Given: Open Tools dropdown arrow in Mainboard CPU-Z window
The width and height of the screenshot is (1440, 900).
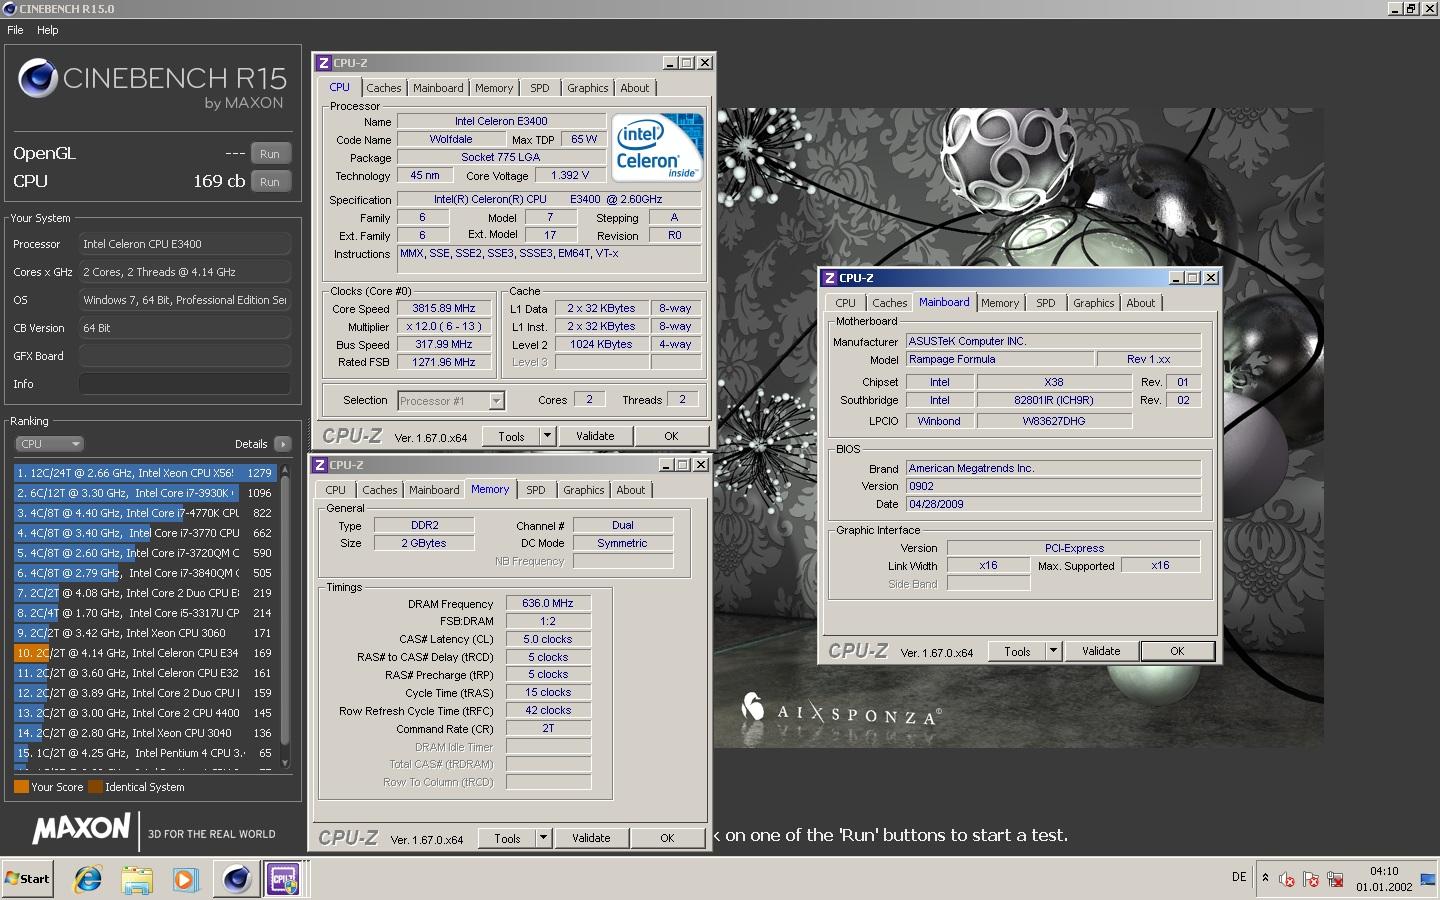Looking at the screenshot, I should click(1053, 651).
